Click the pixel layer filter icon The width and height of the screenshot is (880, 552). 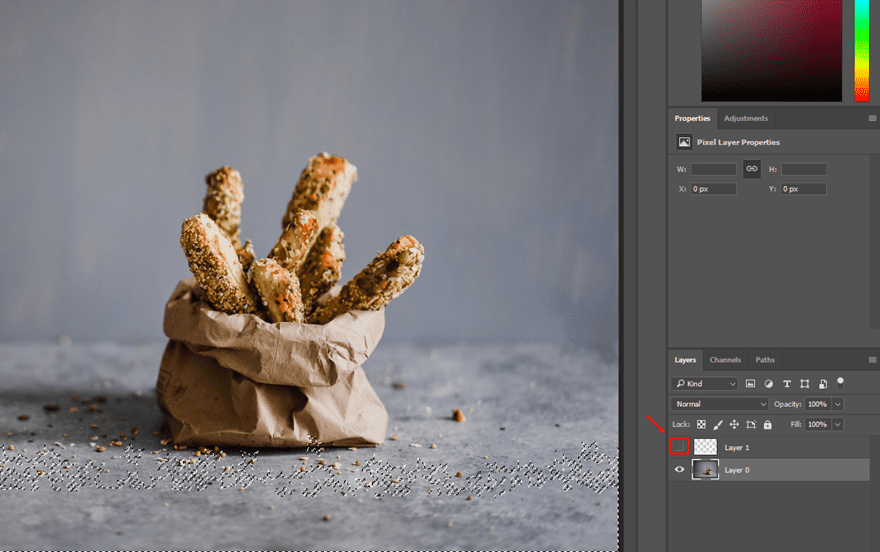[x=750, y=384]
